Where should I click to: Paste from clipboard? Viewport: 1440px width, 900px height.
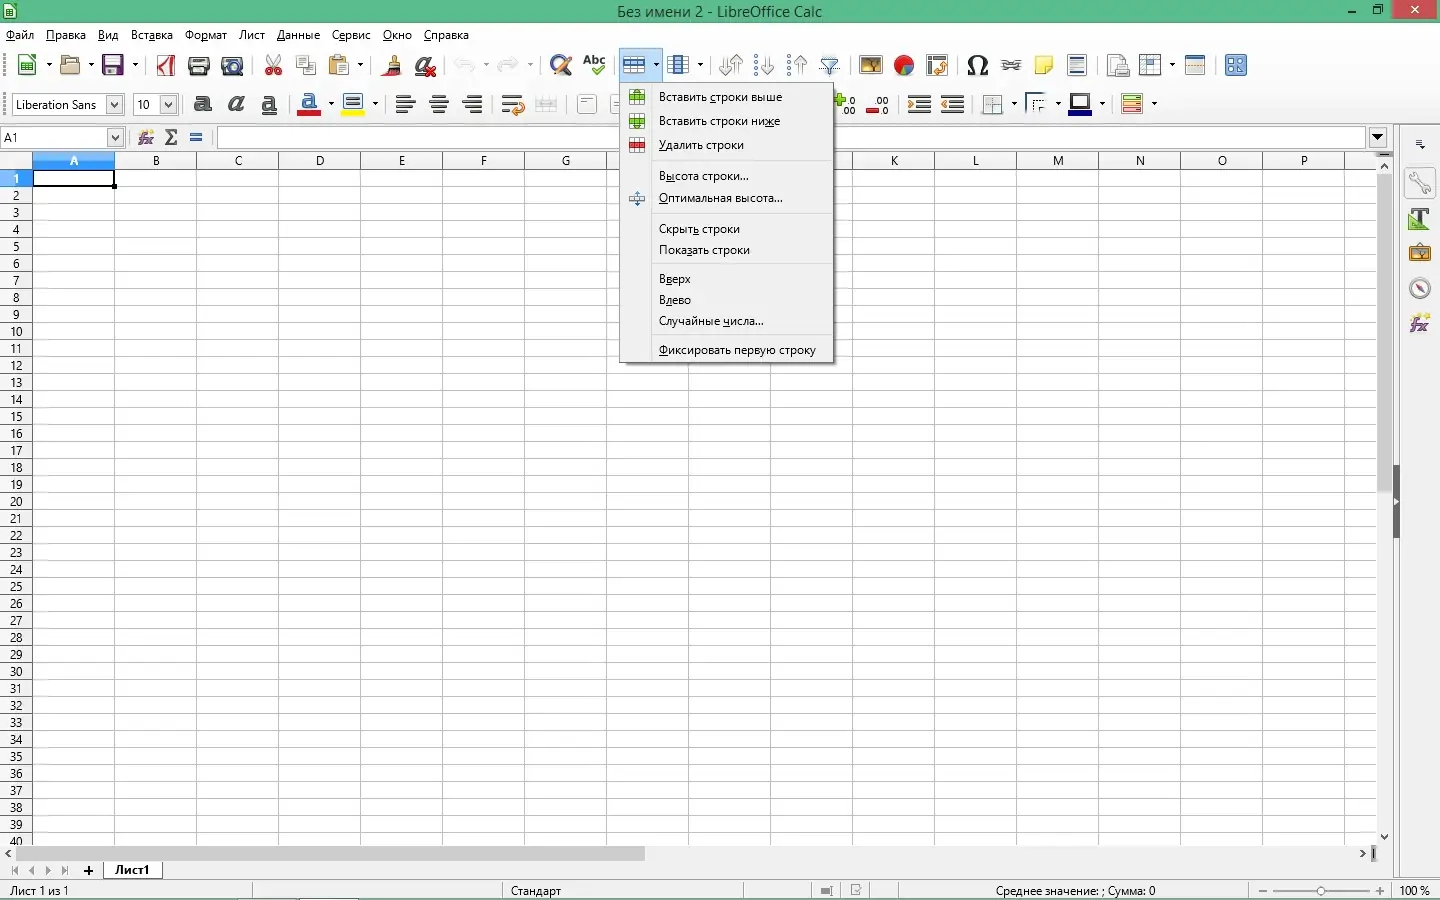pyautogui.click(x=340, y=66)
